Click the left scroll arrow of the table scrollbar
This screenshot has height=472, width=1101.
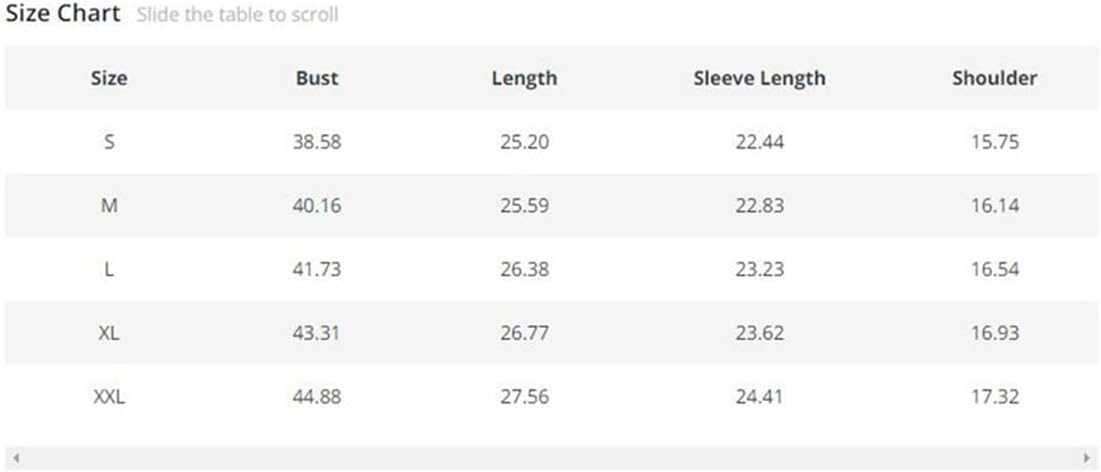pyautogui.click(x=15, y=457)
